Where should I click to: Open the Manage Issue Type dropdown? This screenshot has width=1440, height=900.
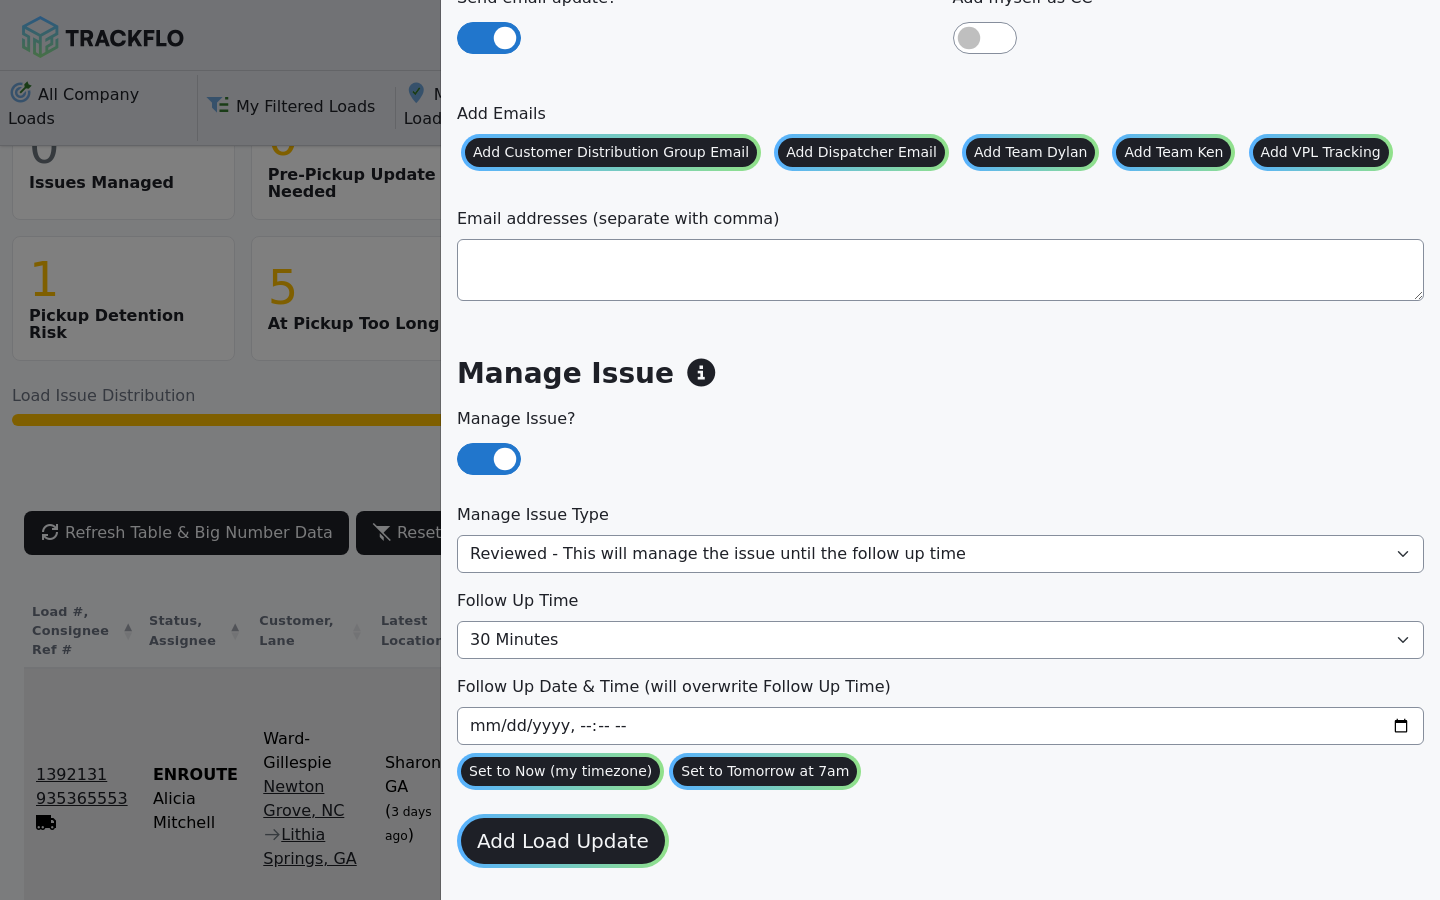point(940,554)
